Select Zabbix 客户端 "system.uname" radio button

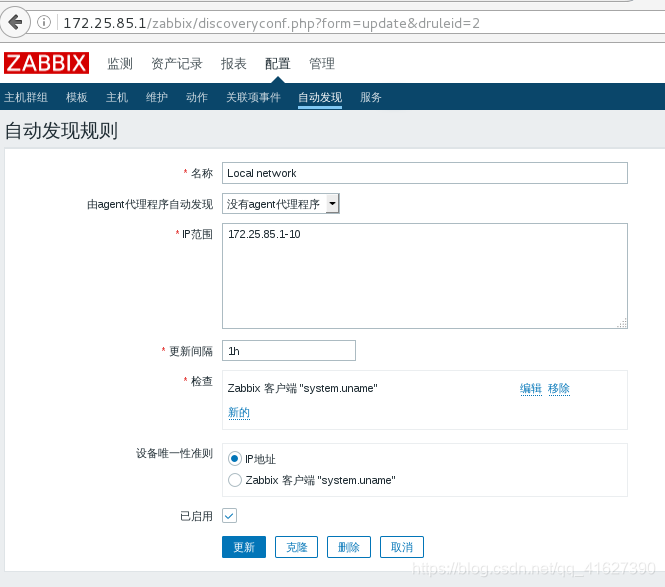point(235,480)
